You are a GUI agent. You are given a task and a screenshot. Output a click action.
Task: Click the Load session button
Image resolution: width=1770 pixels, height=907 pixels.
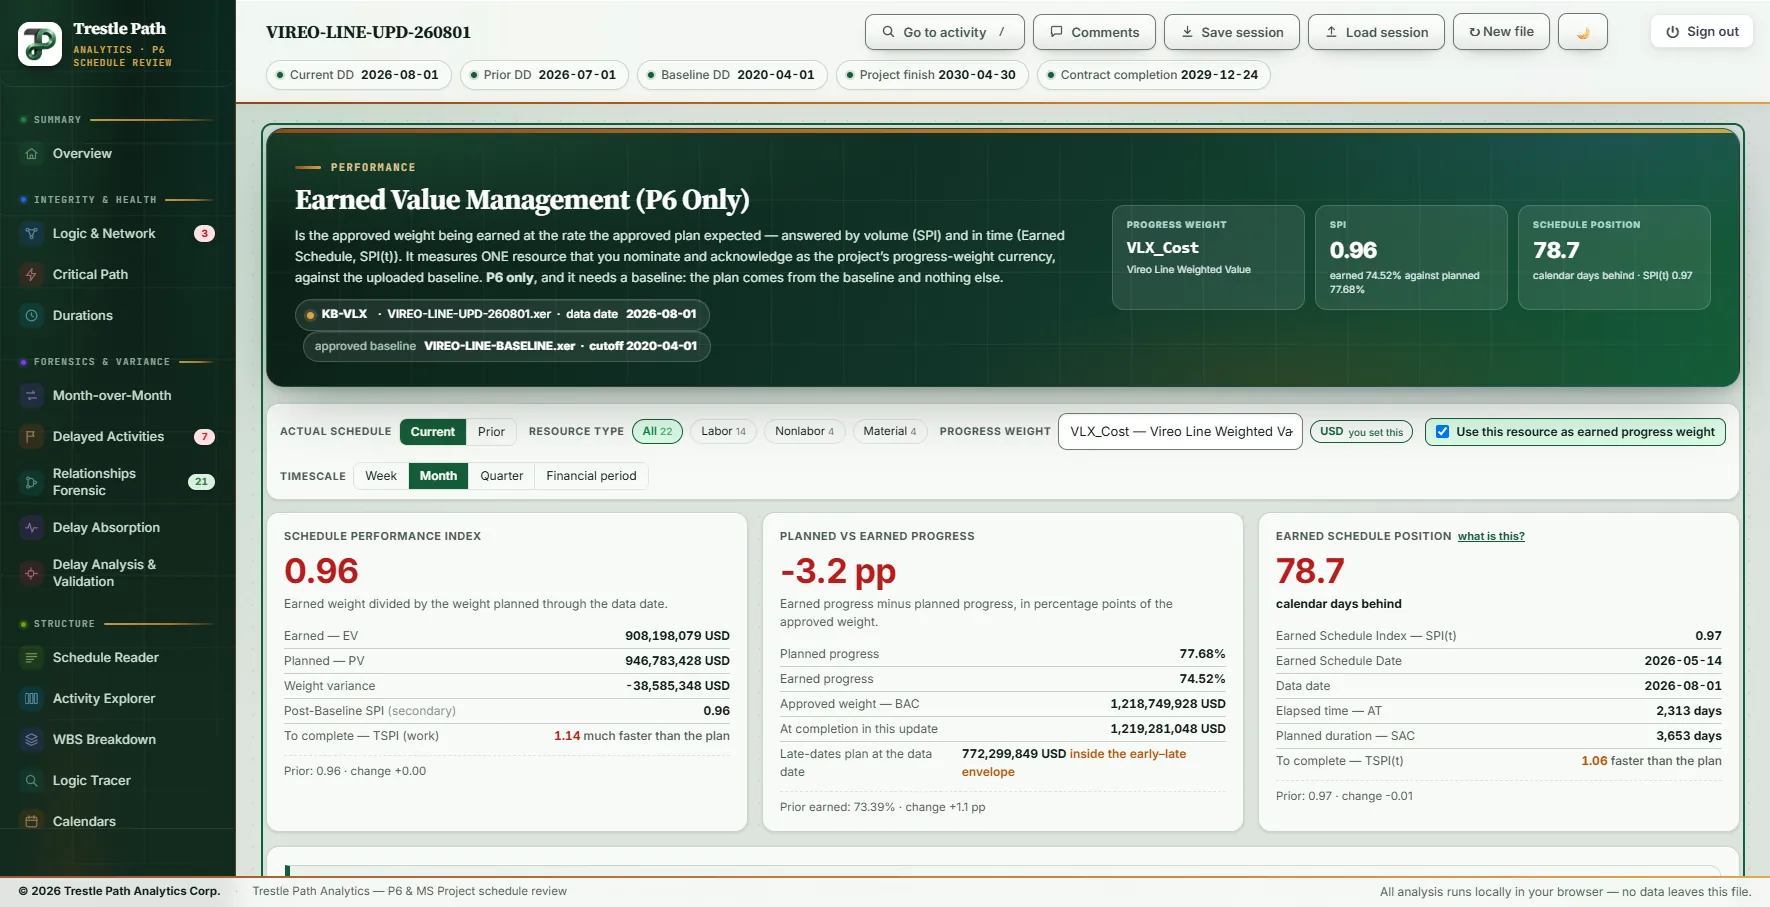pyautogui.click(x=1376, y=32)
